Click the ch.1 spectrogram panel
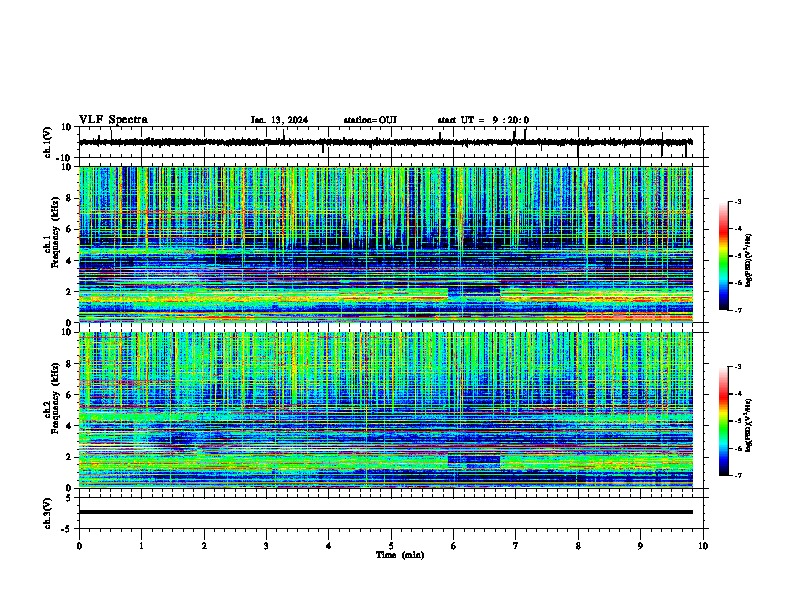The height and width of the screenshot is (612, 792). point(385,244)
